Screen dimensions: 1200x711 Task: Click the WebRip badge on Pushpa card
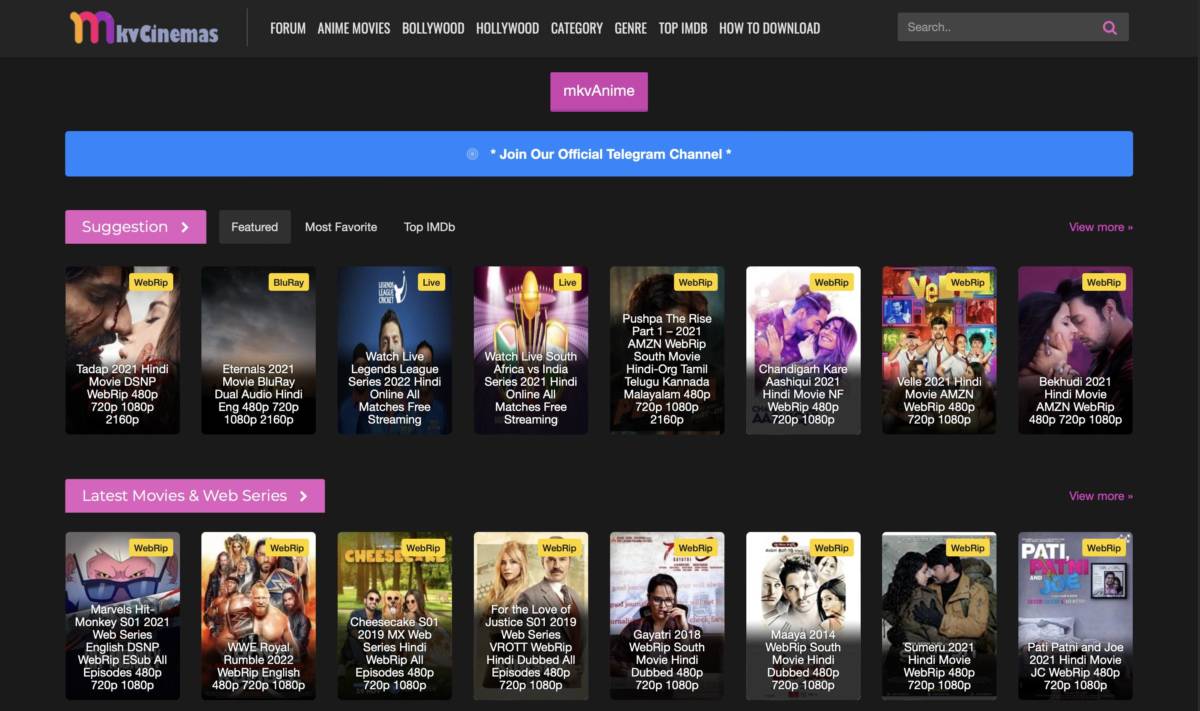pyautogui.click(x=695, y=282)
